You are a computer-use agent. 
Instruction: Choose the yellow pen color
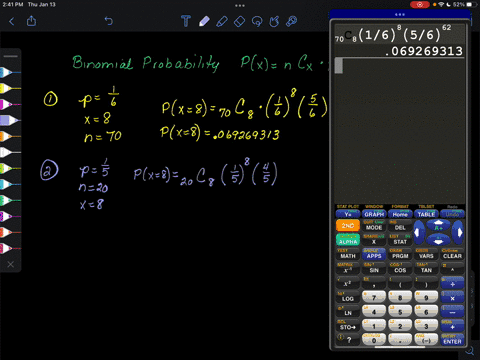coord(9,88)
